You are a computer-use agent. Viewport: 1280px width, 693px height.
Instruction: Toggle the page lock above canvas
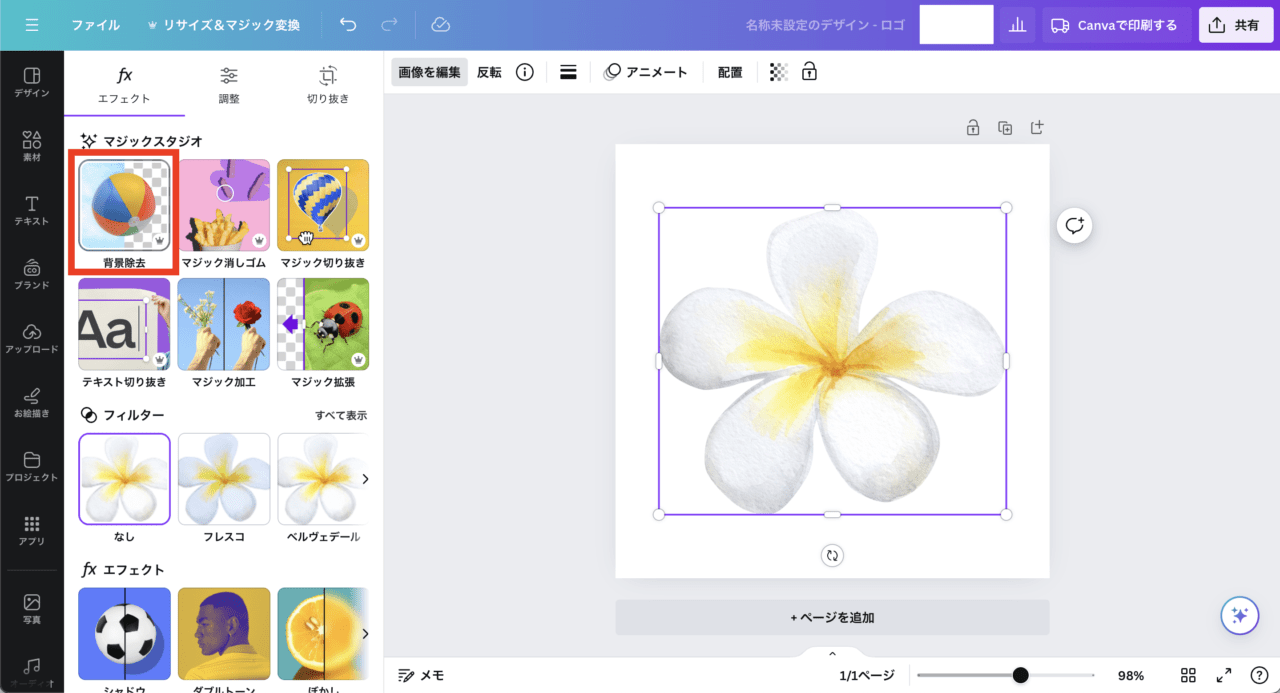click(x=972, y=128)
